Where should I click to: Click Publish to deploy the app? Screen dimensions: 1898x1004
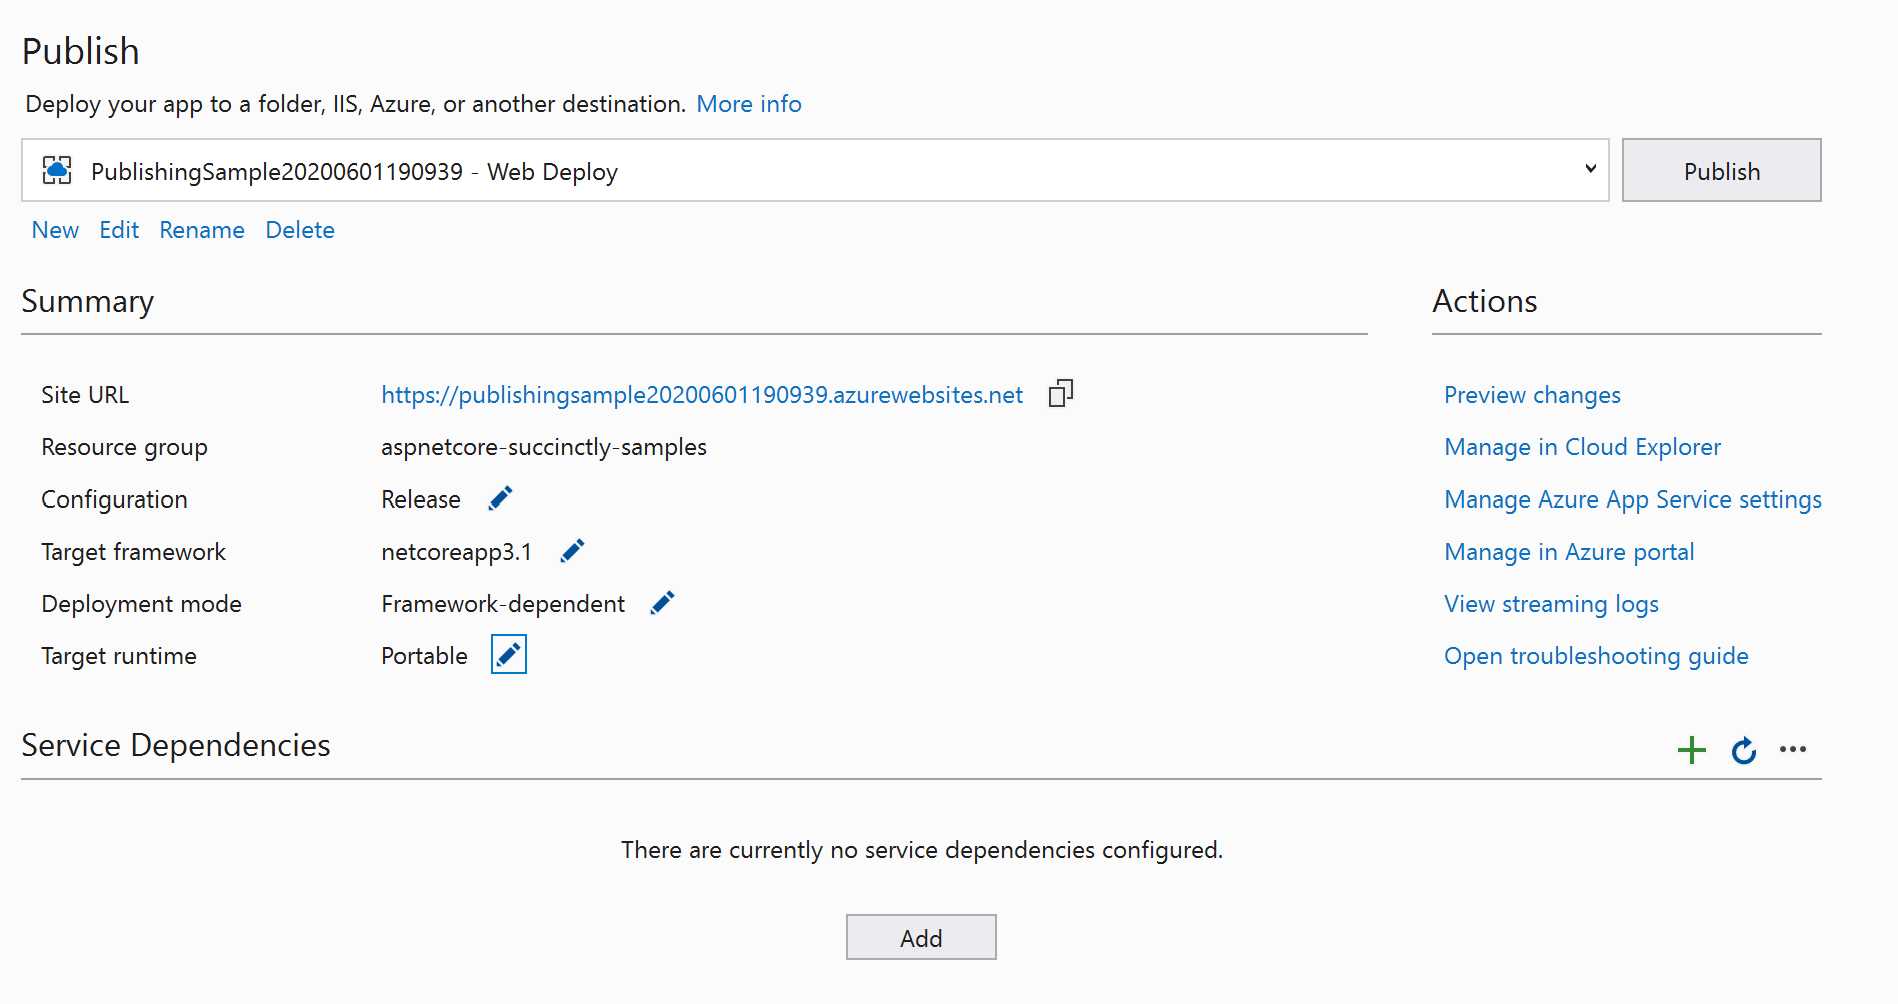click(1721, 170)
